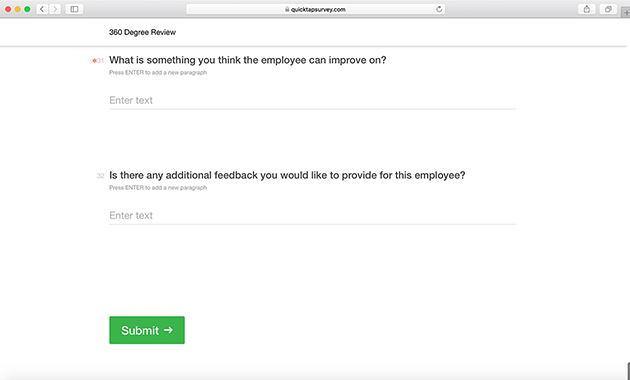The width and height of the screenshot is (630, 380).
Task: Open the Share menu icon
Action: (587, 9)
